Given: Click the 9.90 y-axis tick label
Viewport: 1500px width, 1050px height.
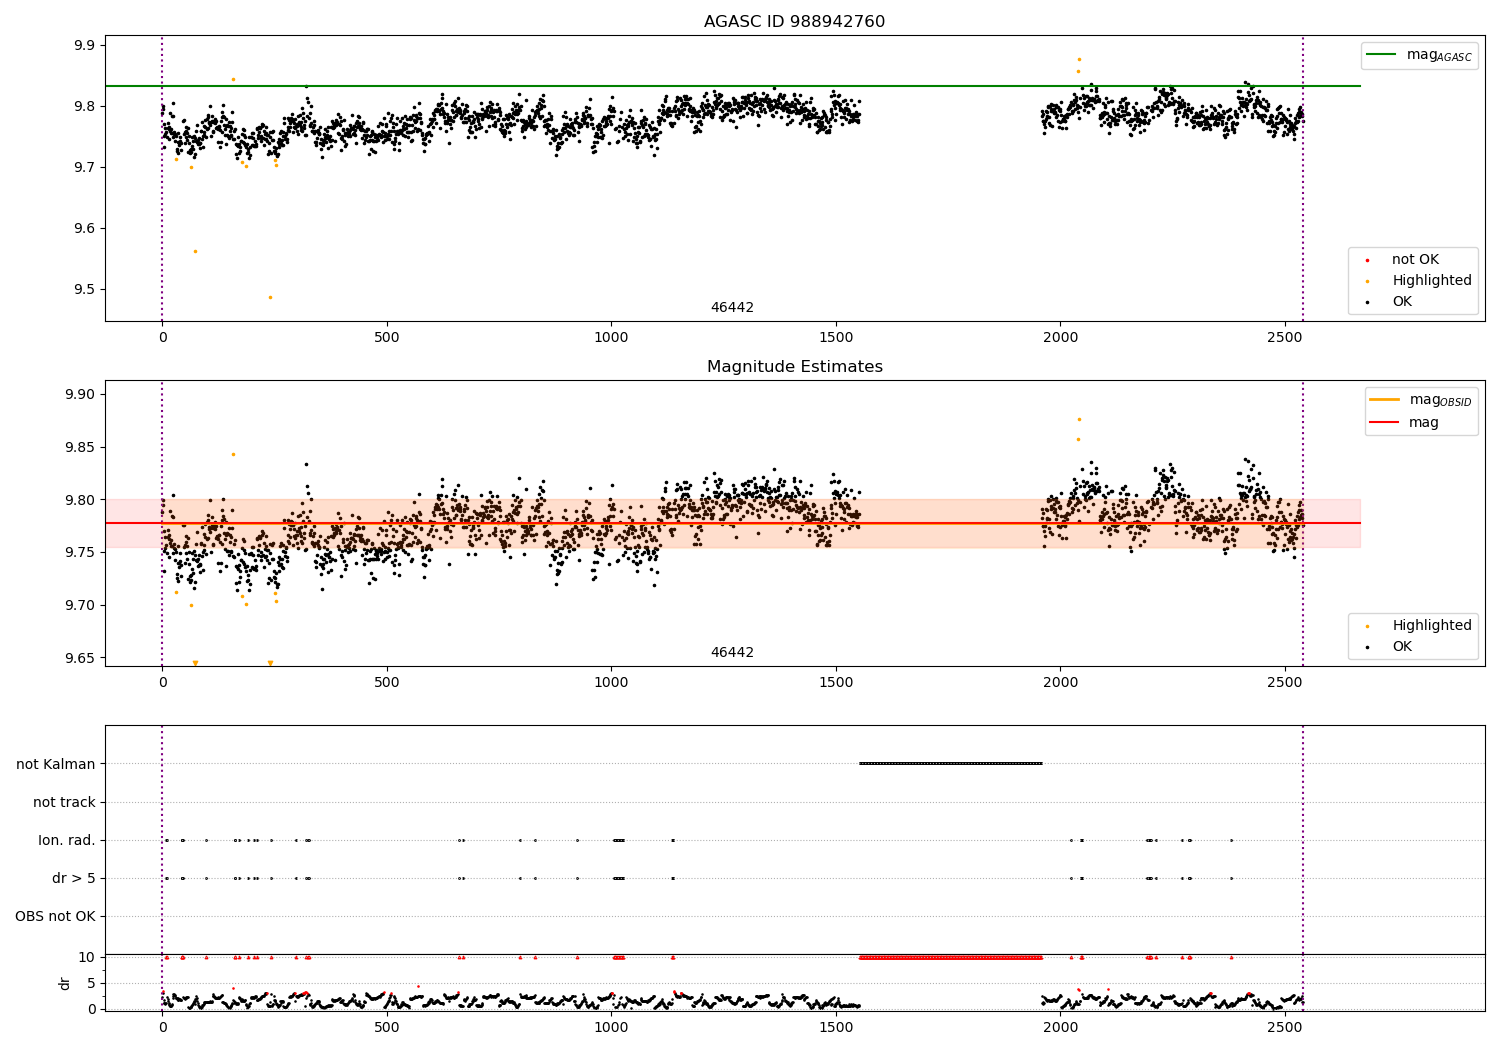Looking at the screenshot, I should [81, 395].
